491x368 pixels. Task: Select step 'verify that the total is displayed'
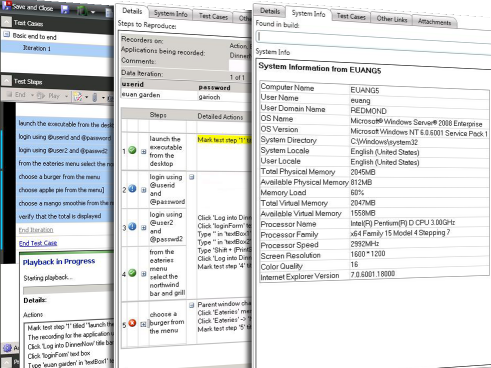(65, 216)
